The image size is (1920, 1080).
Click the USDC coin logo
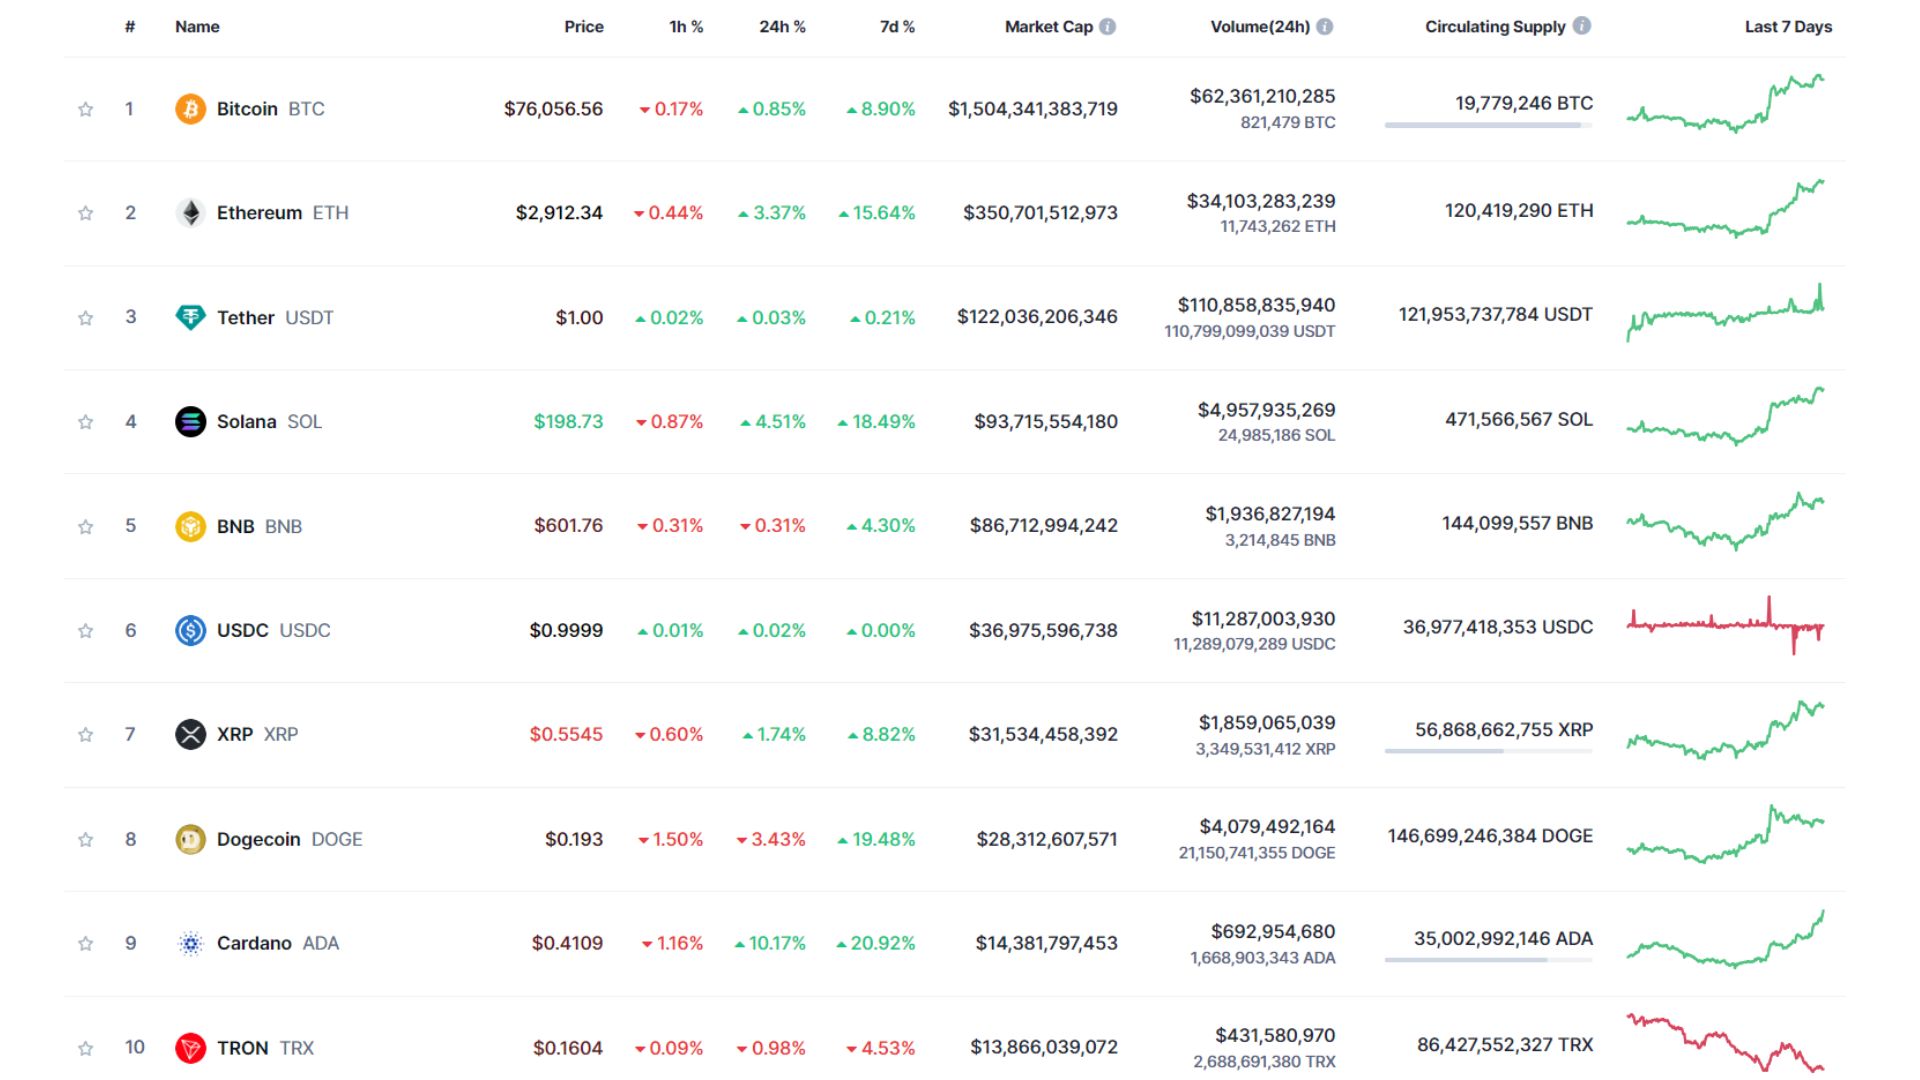[x=189, y=630]
